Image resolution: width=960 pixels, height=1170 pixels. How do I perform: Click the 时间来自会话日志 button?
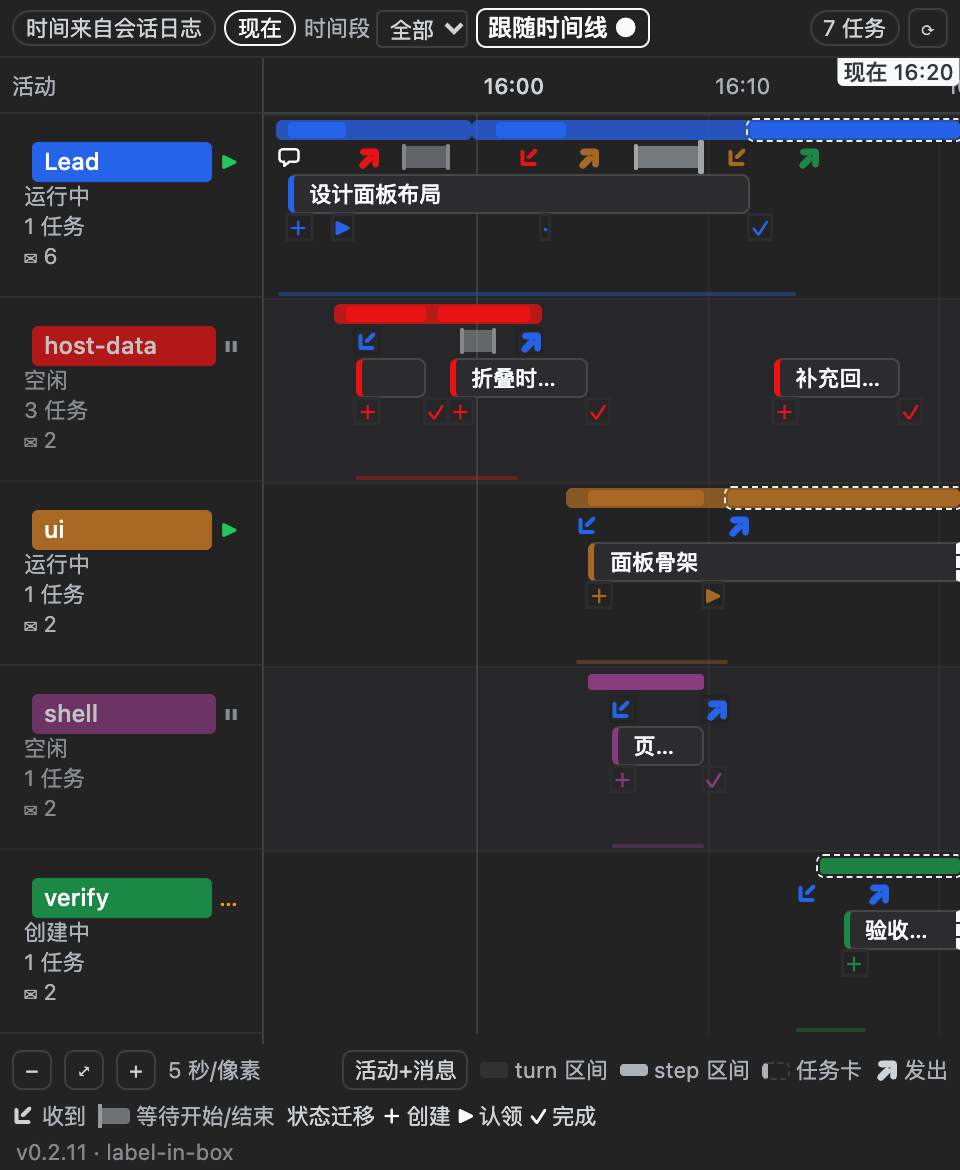[114, 28]
